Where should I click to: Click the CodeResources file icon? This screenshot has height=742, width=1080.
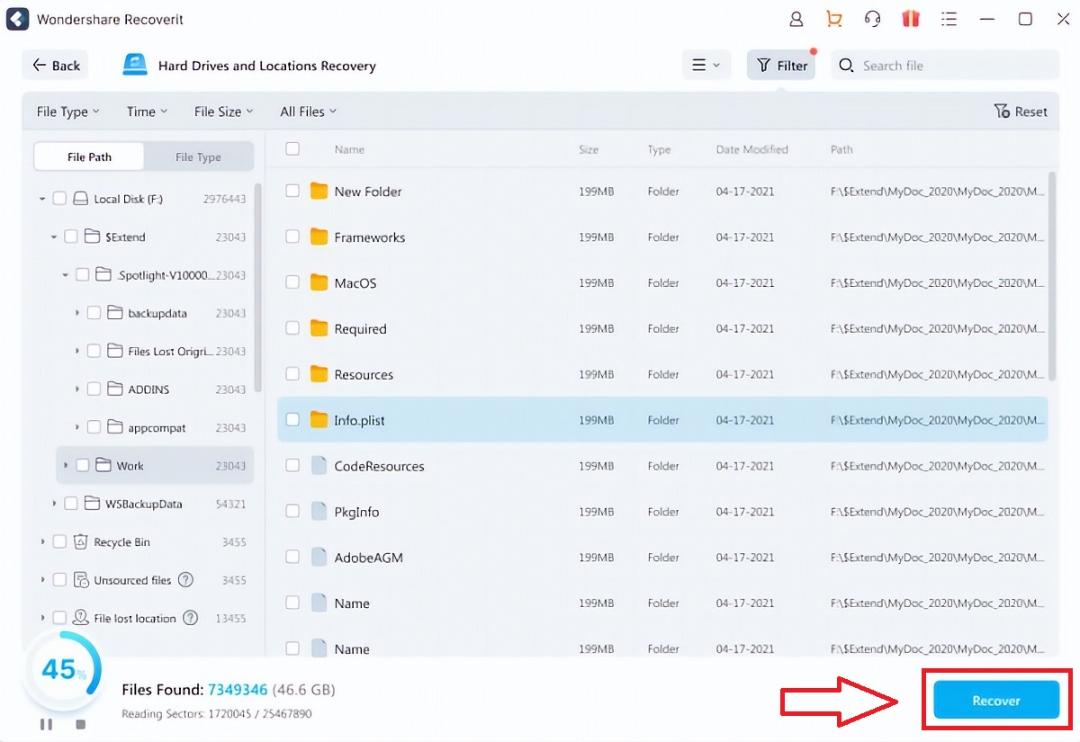pos(318,466)
